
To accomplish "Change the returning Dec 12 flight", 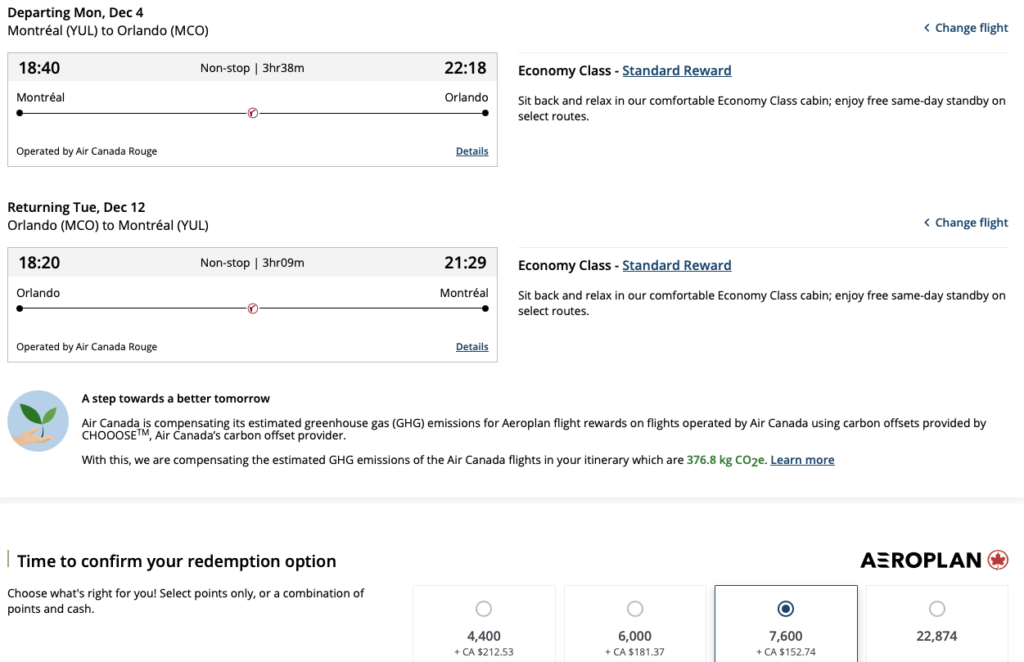I will click(x=970, y=223).
